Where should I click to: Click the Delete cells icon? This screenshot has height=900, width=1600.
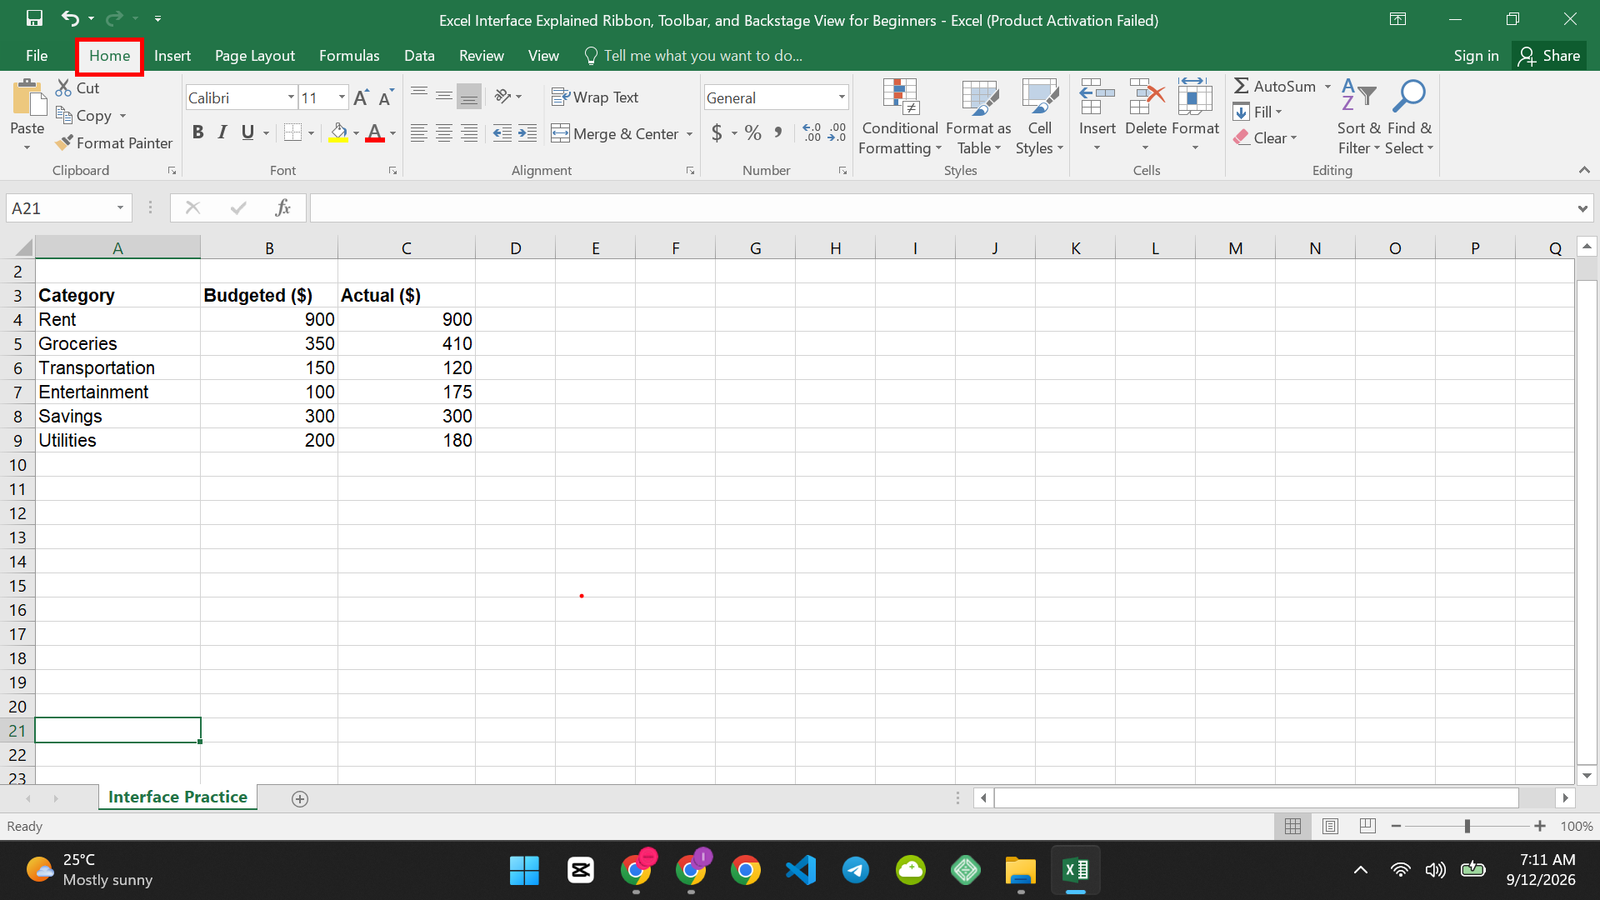click(x=1146, y=98)
